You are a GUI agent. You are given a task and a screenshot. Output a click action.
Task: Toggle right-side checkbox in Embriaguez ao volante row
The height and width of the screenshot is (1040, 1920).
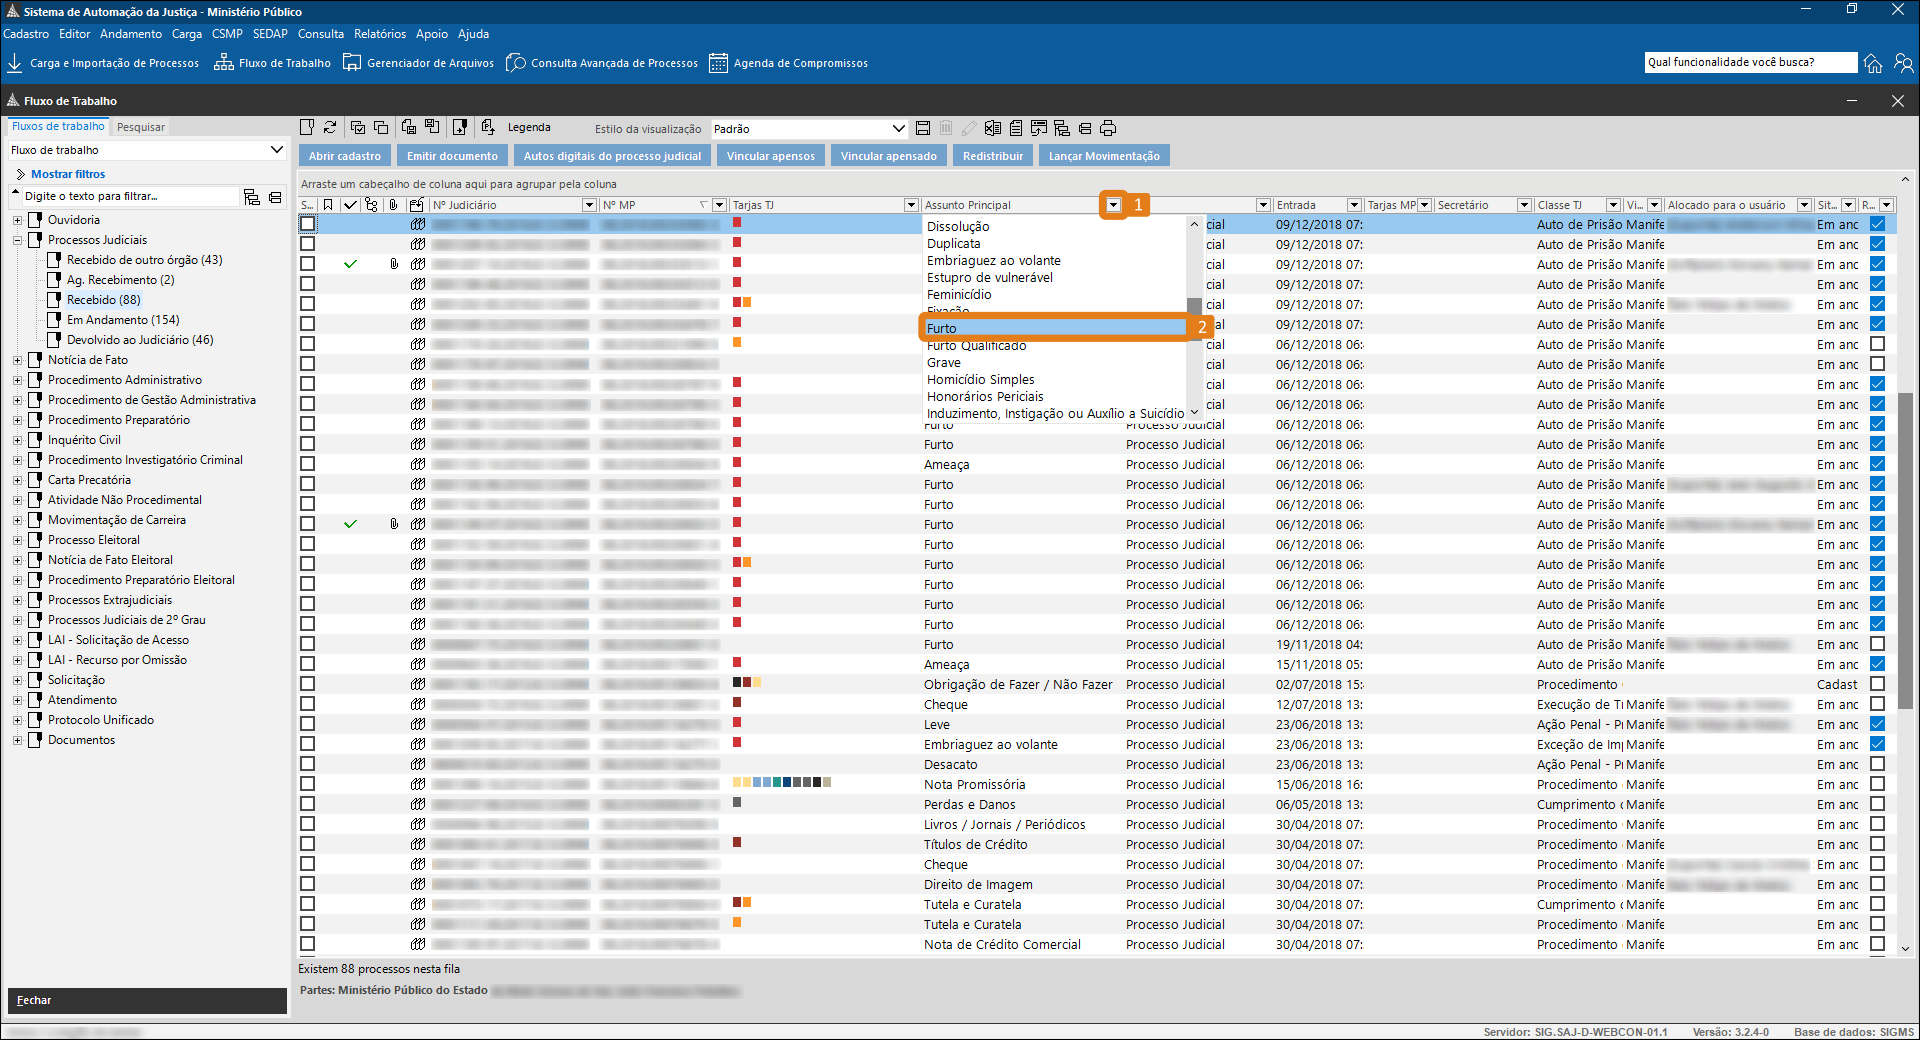click(x=1877, y=744)
